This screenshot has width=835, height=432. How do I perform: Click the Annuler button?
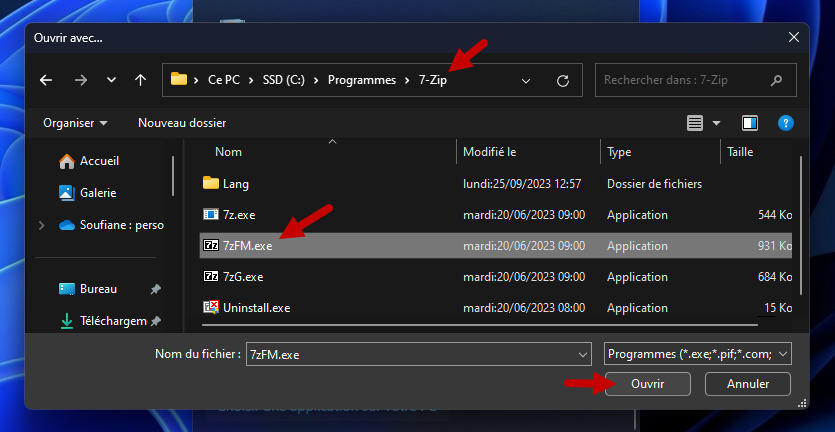(748, 384)
